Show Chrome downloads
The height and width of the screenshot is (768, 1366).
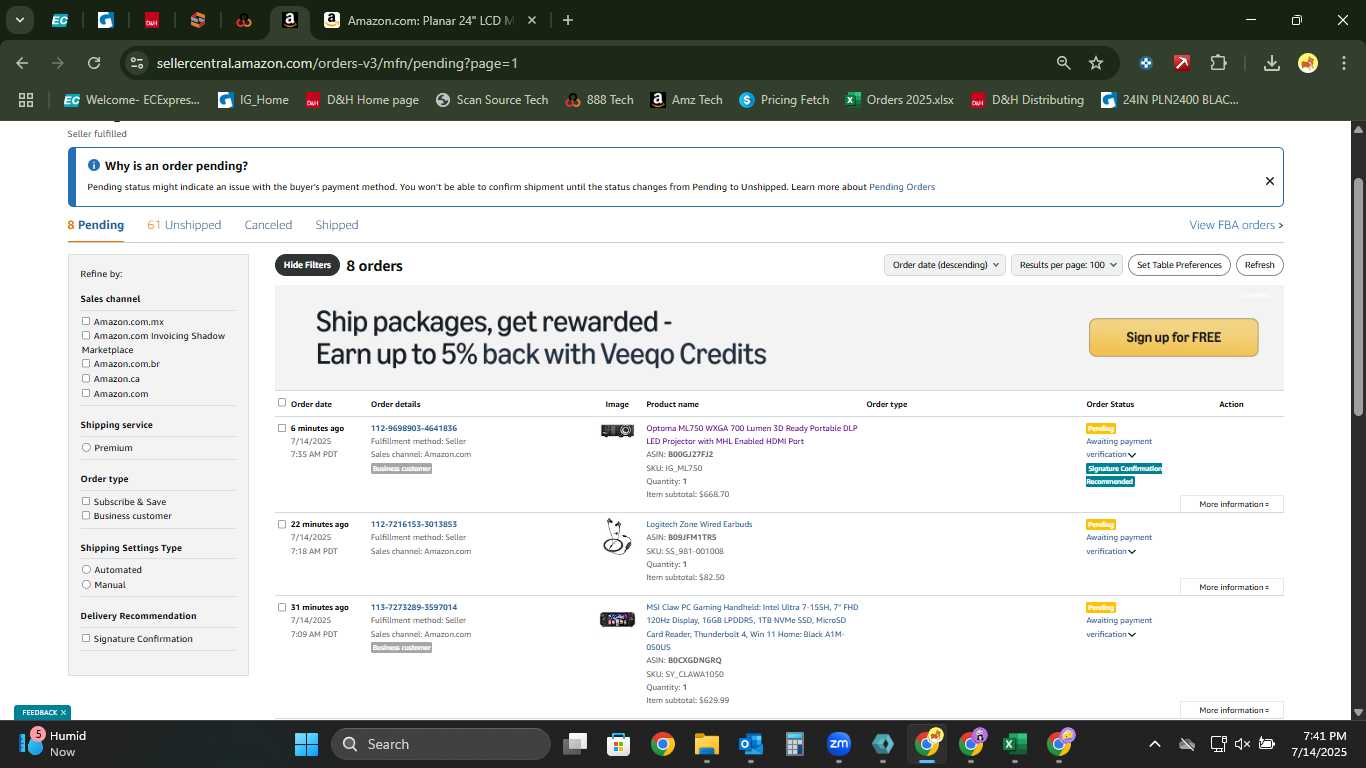pos(1272,63)
